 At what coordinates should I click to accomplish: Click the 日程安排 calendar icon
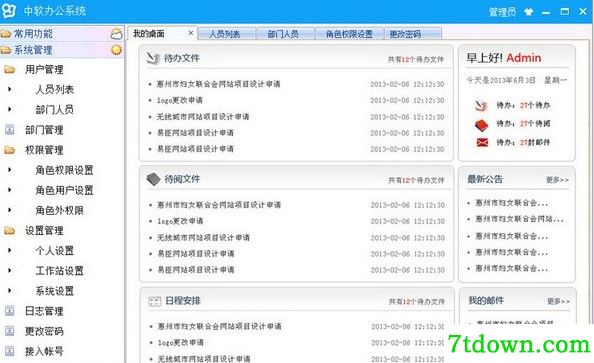[154, 301]
